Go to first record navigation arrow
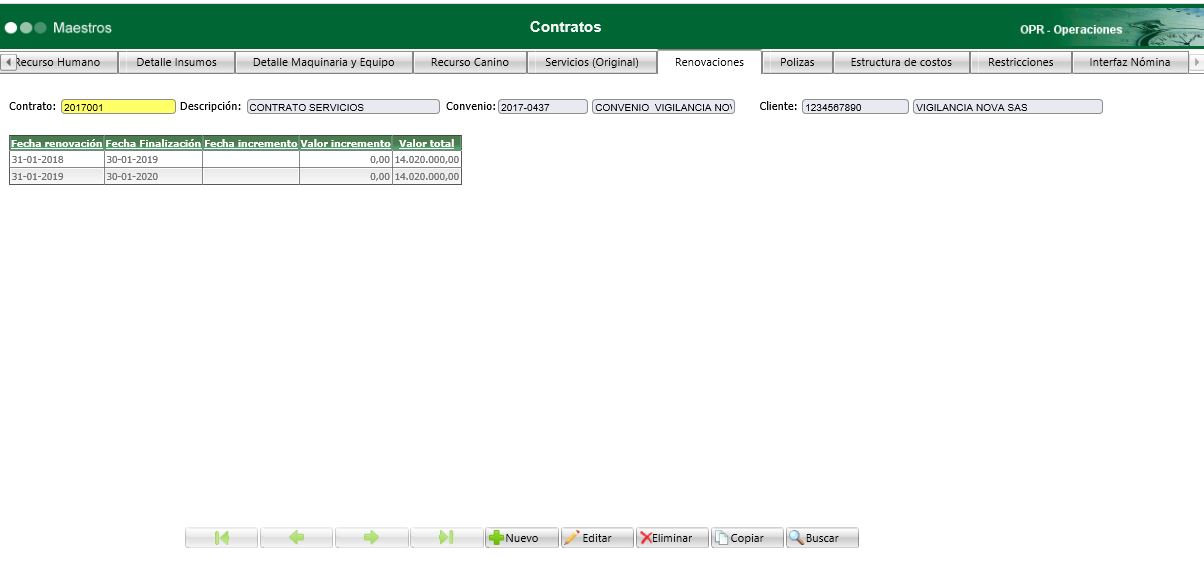This screenshot has width=1204, height=585. coord(222,538)
